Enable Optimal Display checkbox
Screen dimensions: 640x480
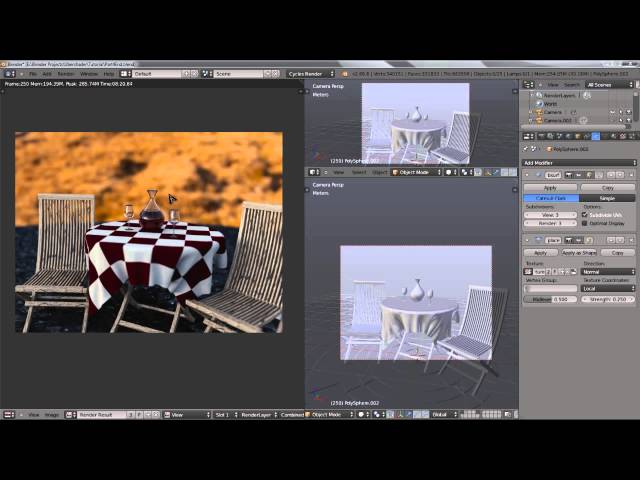585,223
